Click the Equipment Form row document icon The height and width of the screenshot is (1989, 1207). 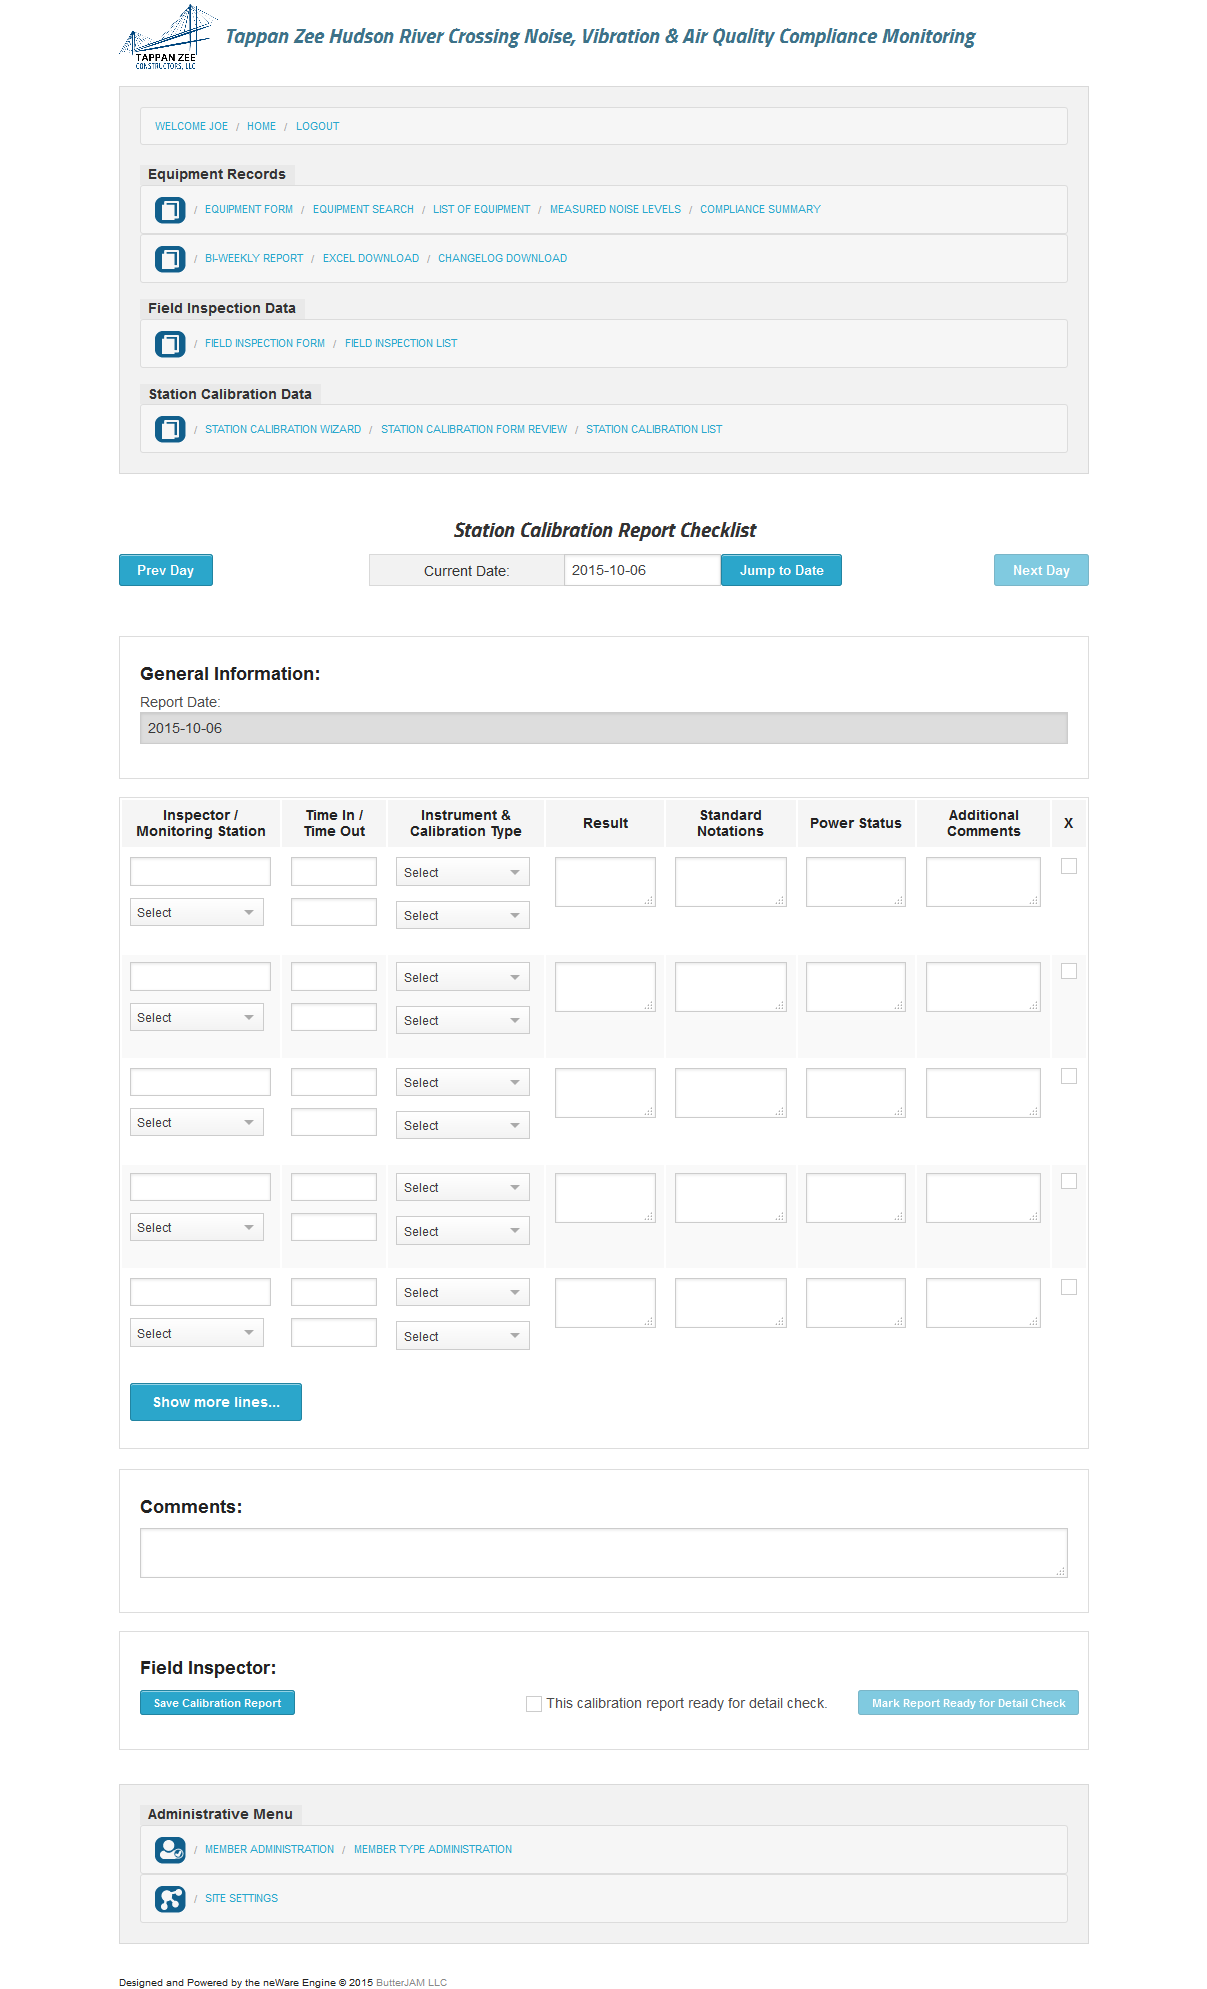click(x=170, y=210)
